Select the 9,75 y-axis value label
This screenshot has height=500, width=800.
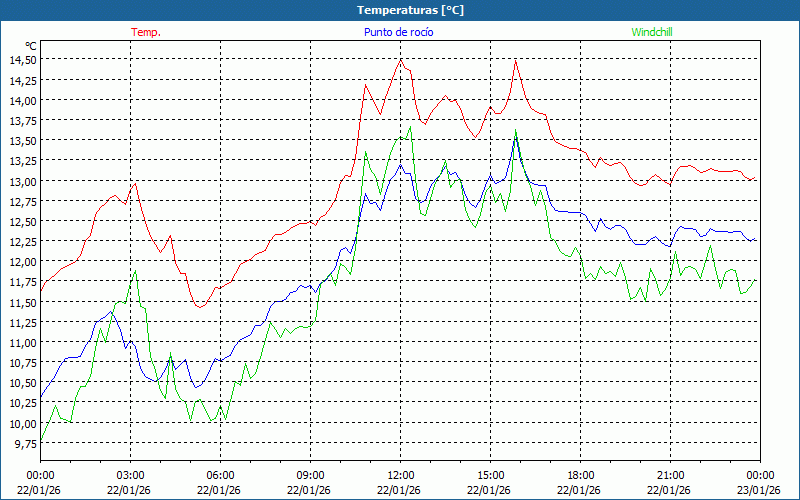click(x=24, y=444)
